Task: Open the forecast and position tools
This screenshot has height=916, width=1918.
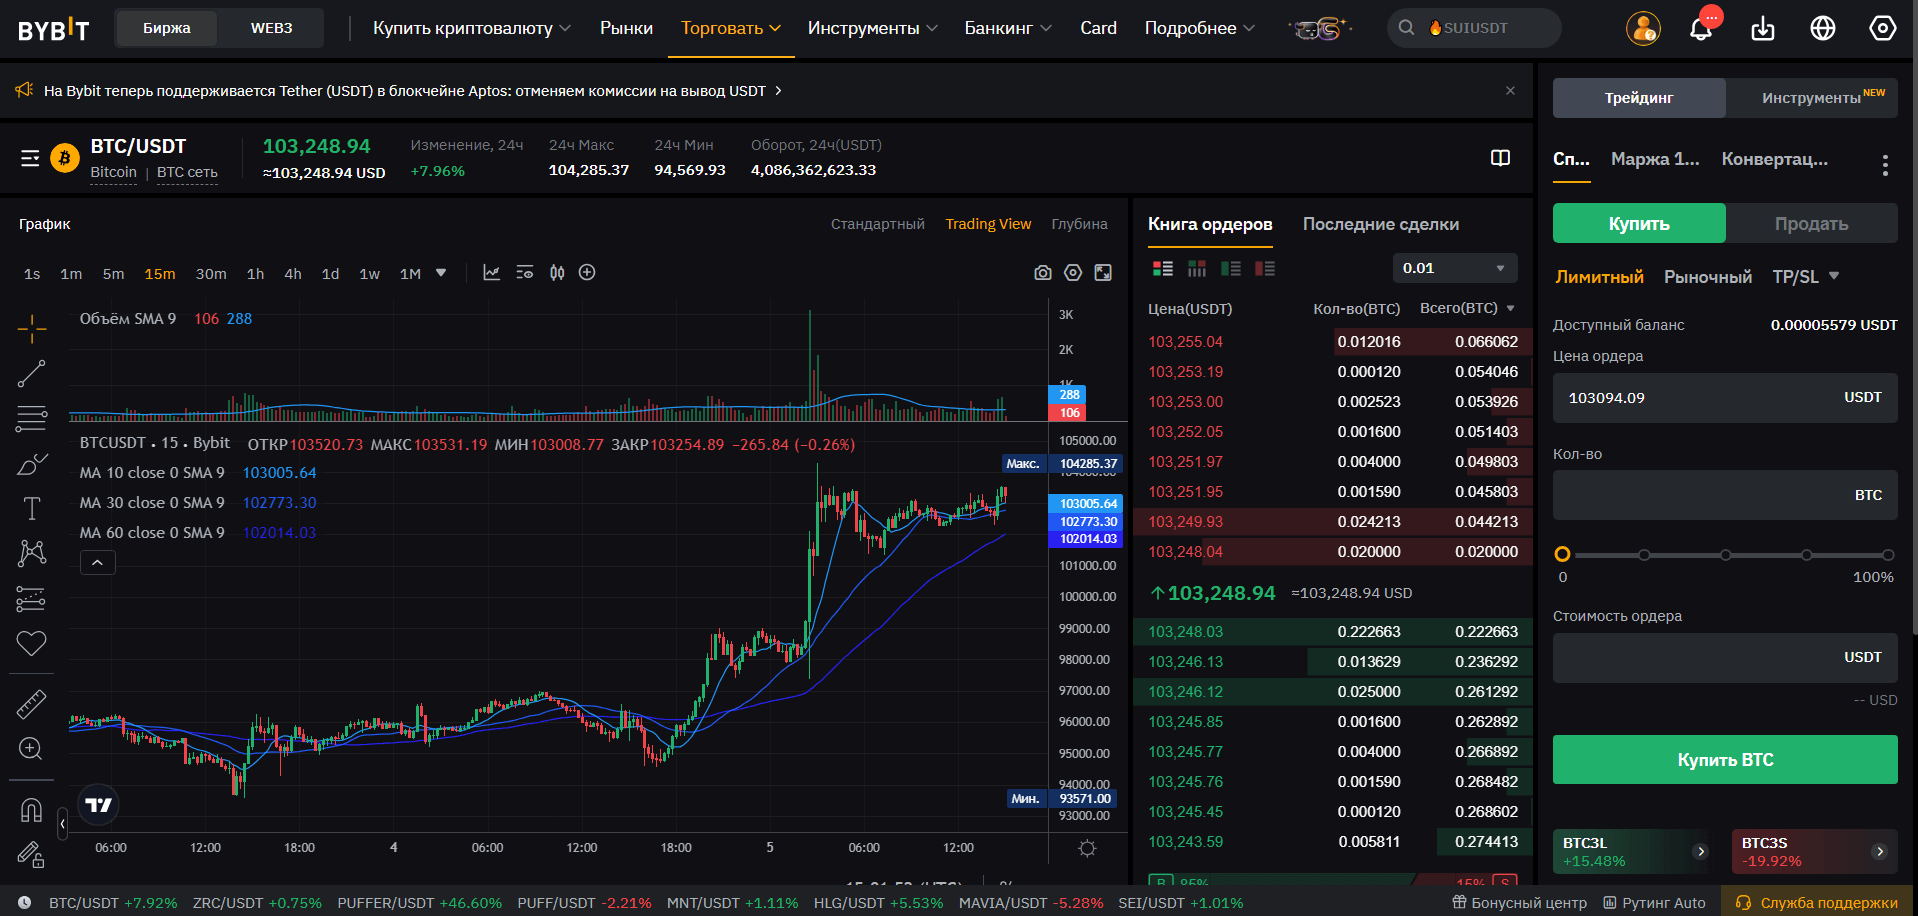Action: 31,598
